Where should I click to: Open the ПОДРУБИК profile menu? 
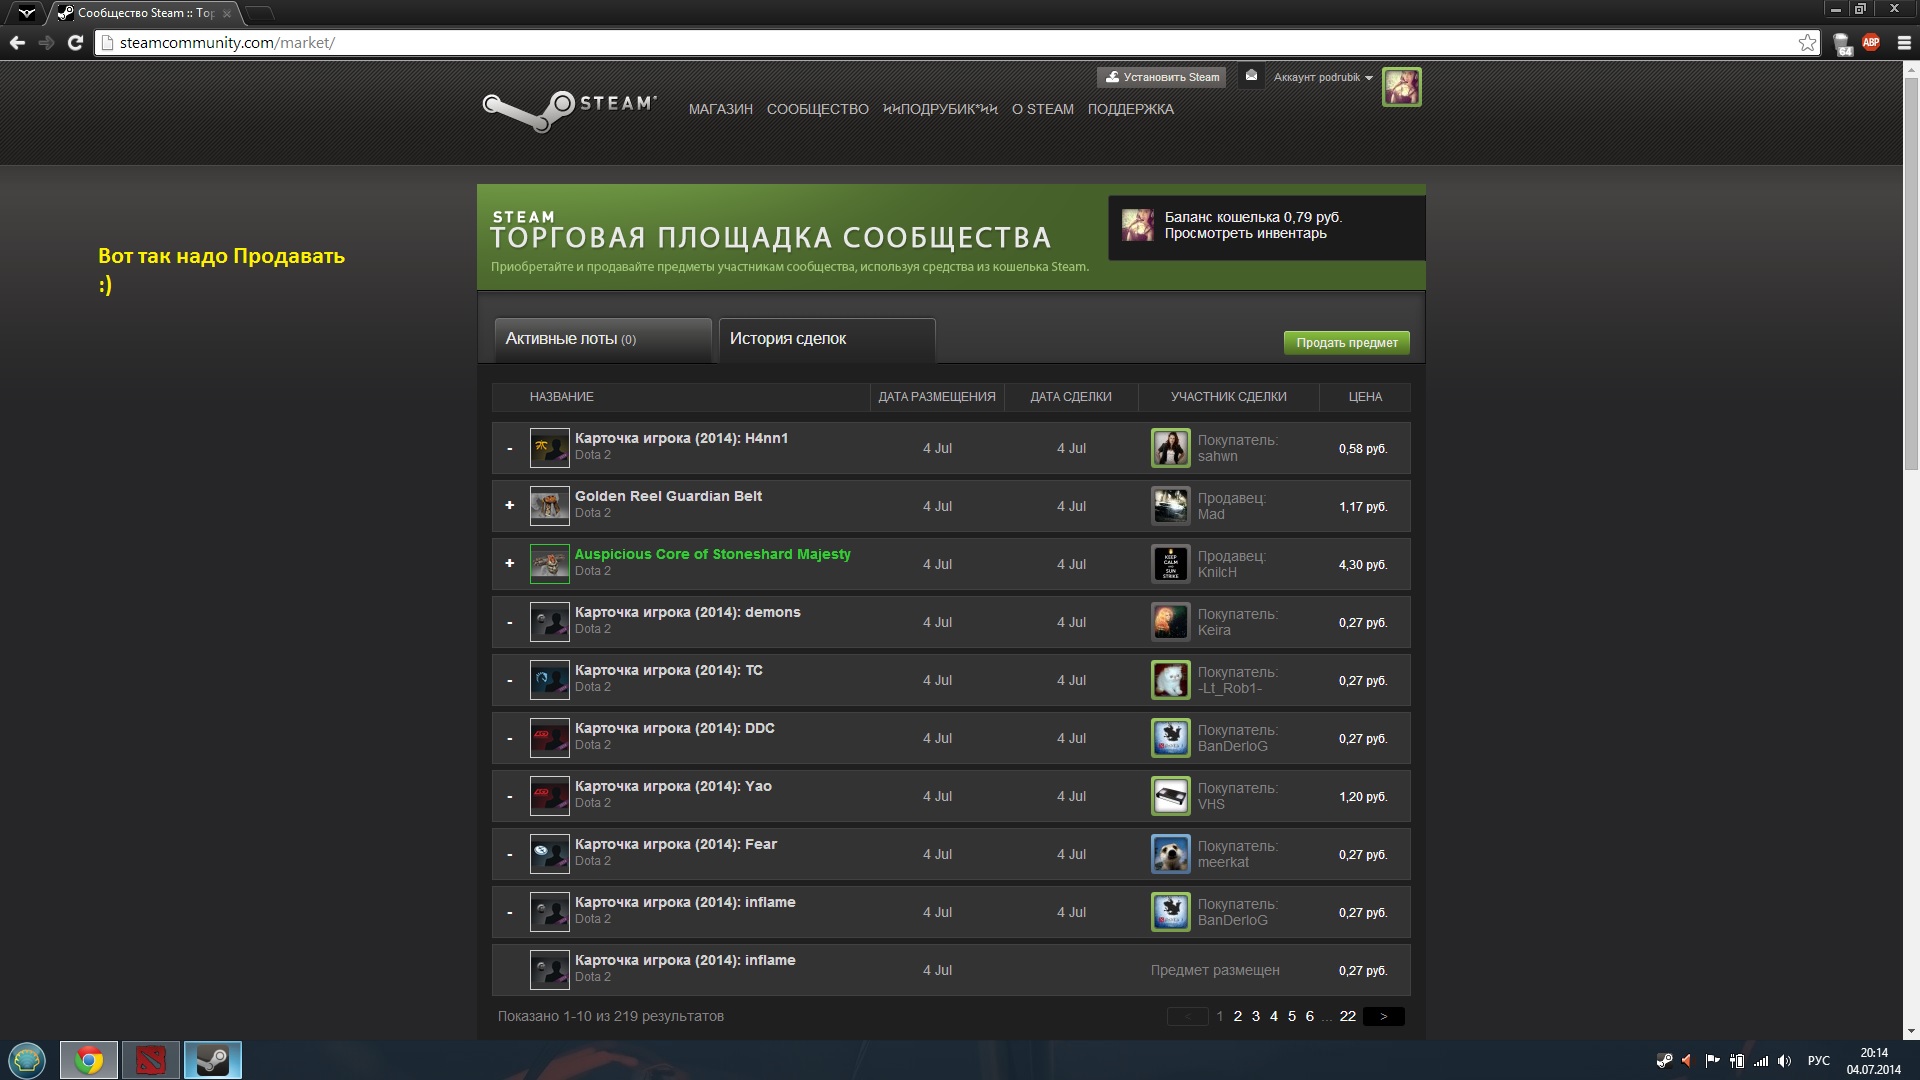[x=940, y=109]
